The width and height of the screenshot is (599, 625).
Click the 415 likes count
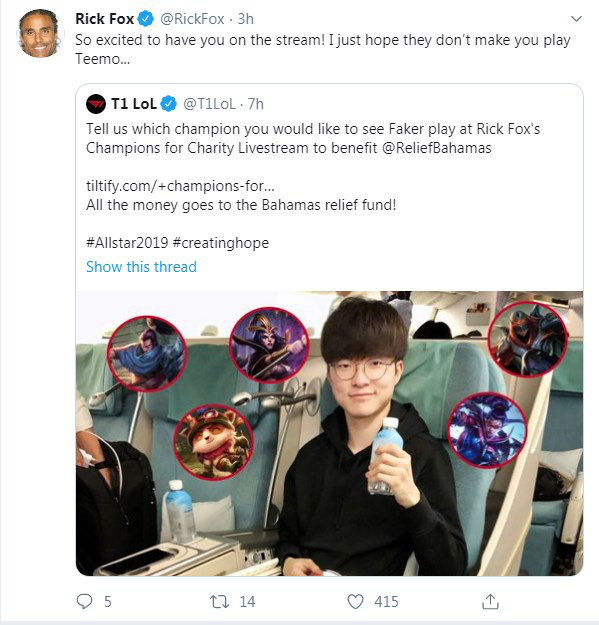coord(386,601)
